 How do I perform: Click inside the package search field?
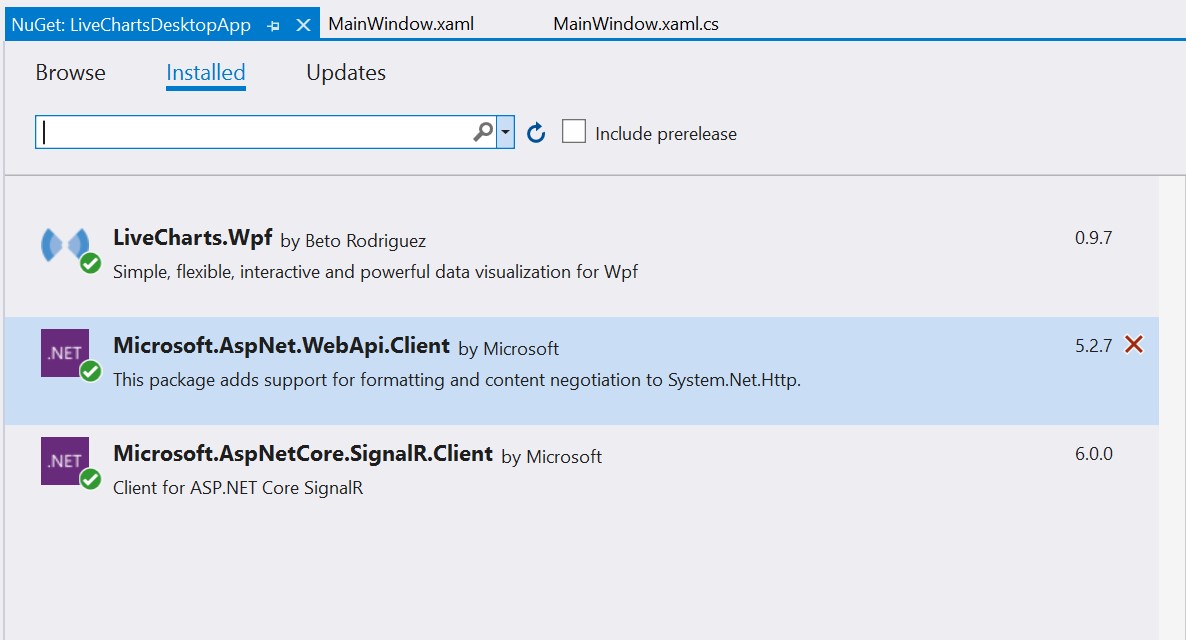[255, 133]
